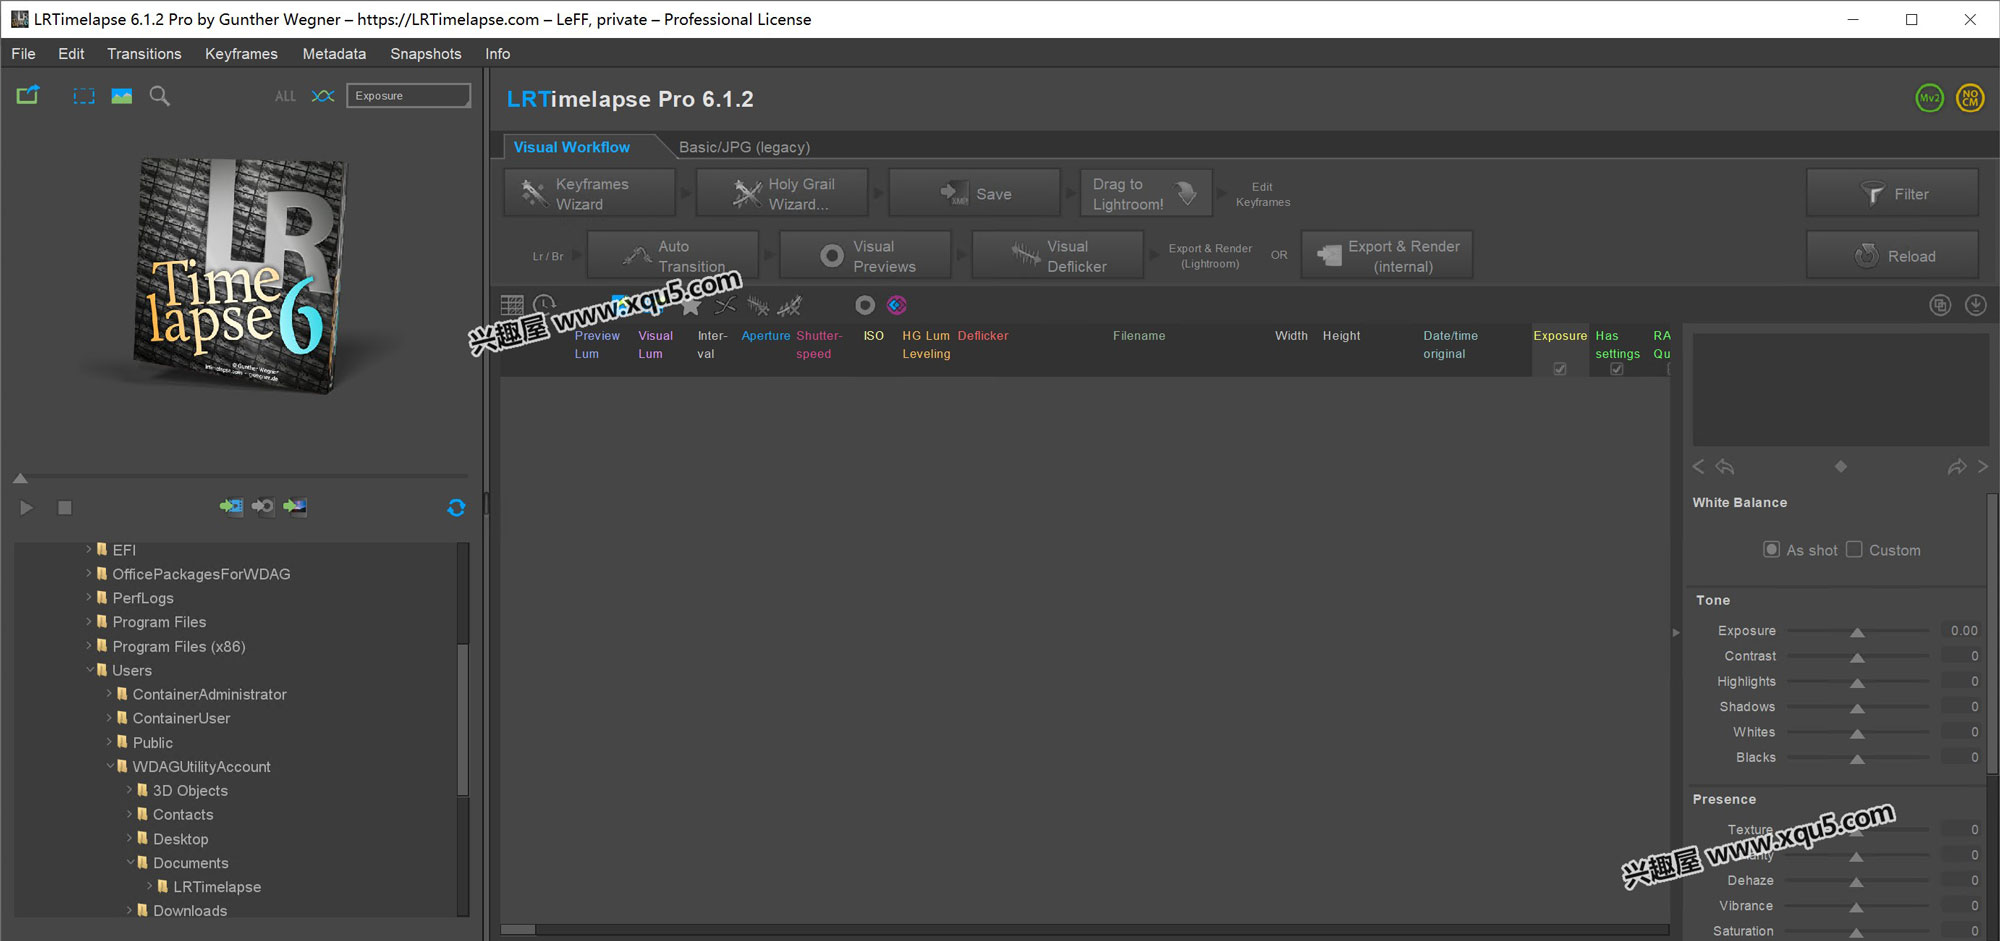
Task: Expand the EFI folder
Action: 89,549
